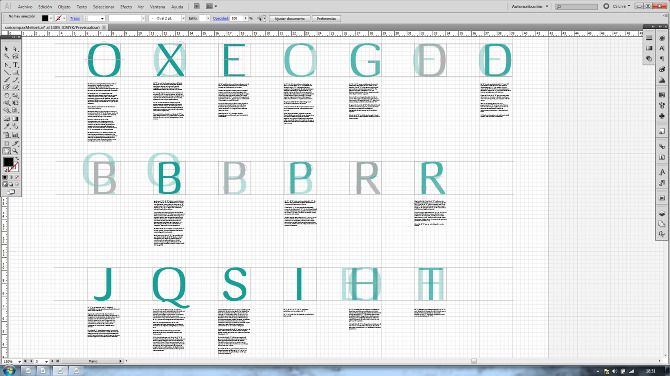Open the fill color dropdown in control bar
The image size is (670, 376).
(50, 18)
